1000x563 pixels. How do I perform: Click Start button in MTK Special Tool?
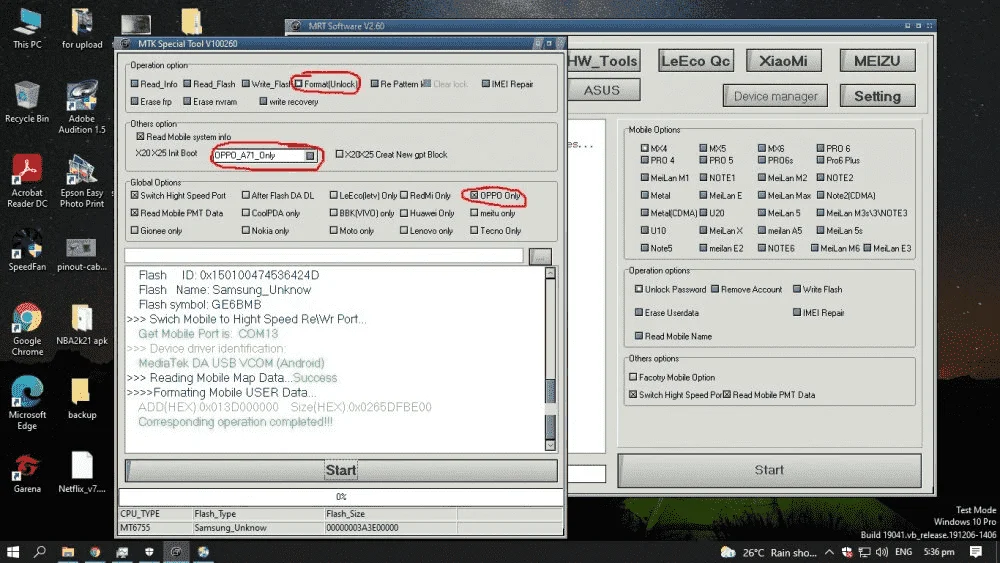point(341,471)
